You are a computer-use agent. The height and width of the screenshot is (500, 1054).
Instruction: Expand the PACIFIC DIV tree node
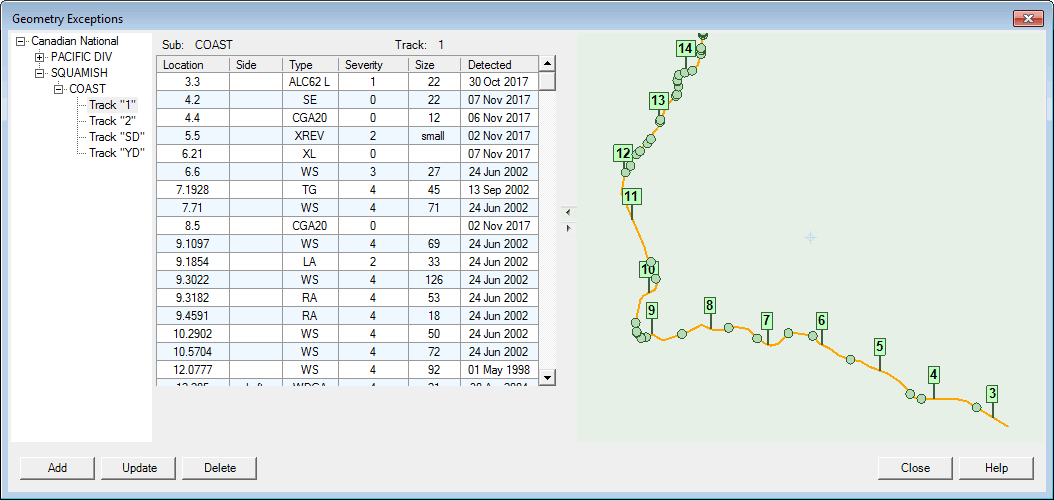tap(40, 57)
